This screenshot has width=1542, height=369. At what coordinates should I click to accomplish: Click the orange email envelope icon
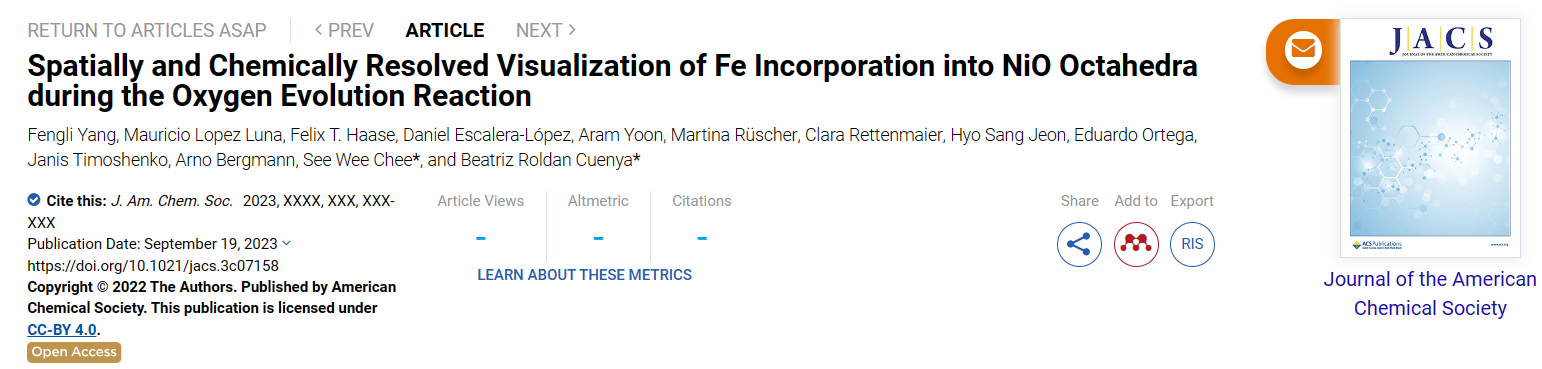1303,49
